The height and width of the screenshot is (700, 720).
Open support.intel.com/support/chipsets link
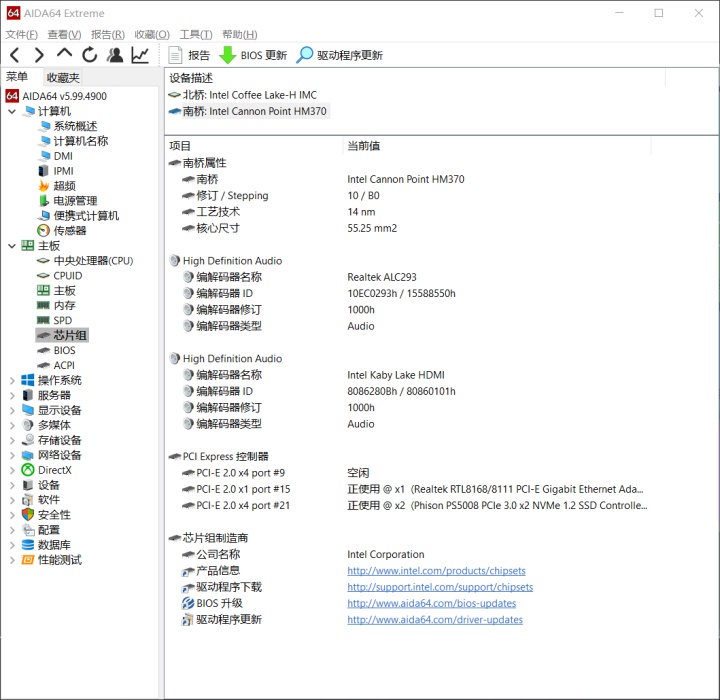click(440, 587)
